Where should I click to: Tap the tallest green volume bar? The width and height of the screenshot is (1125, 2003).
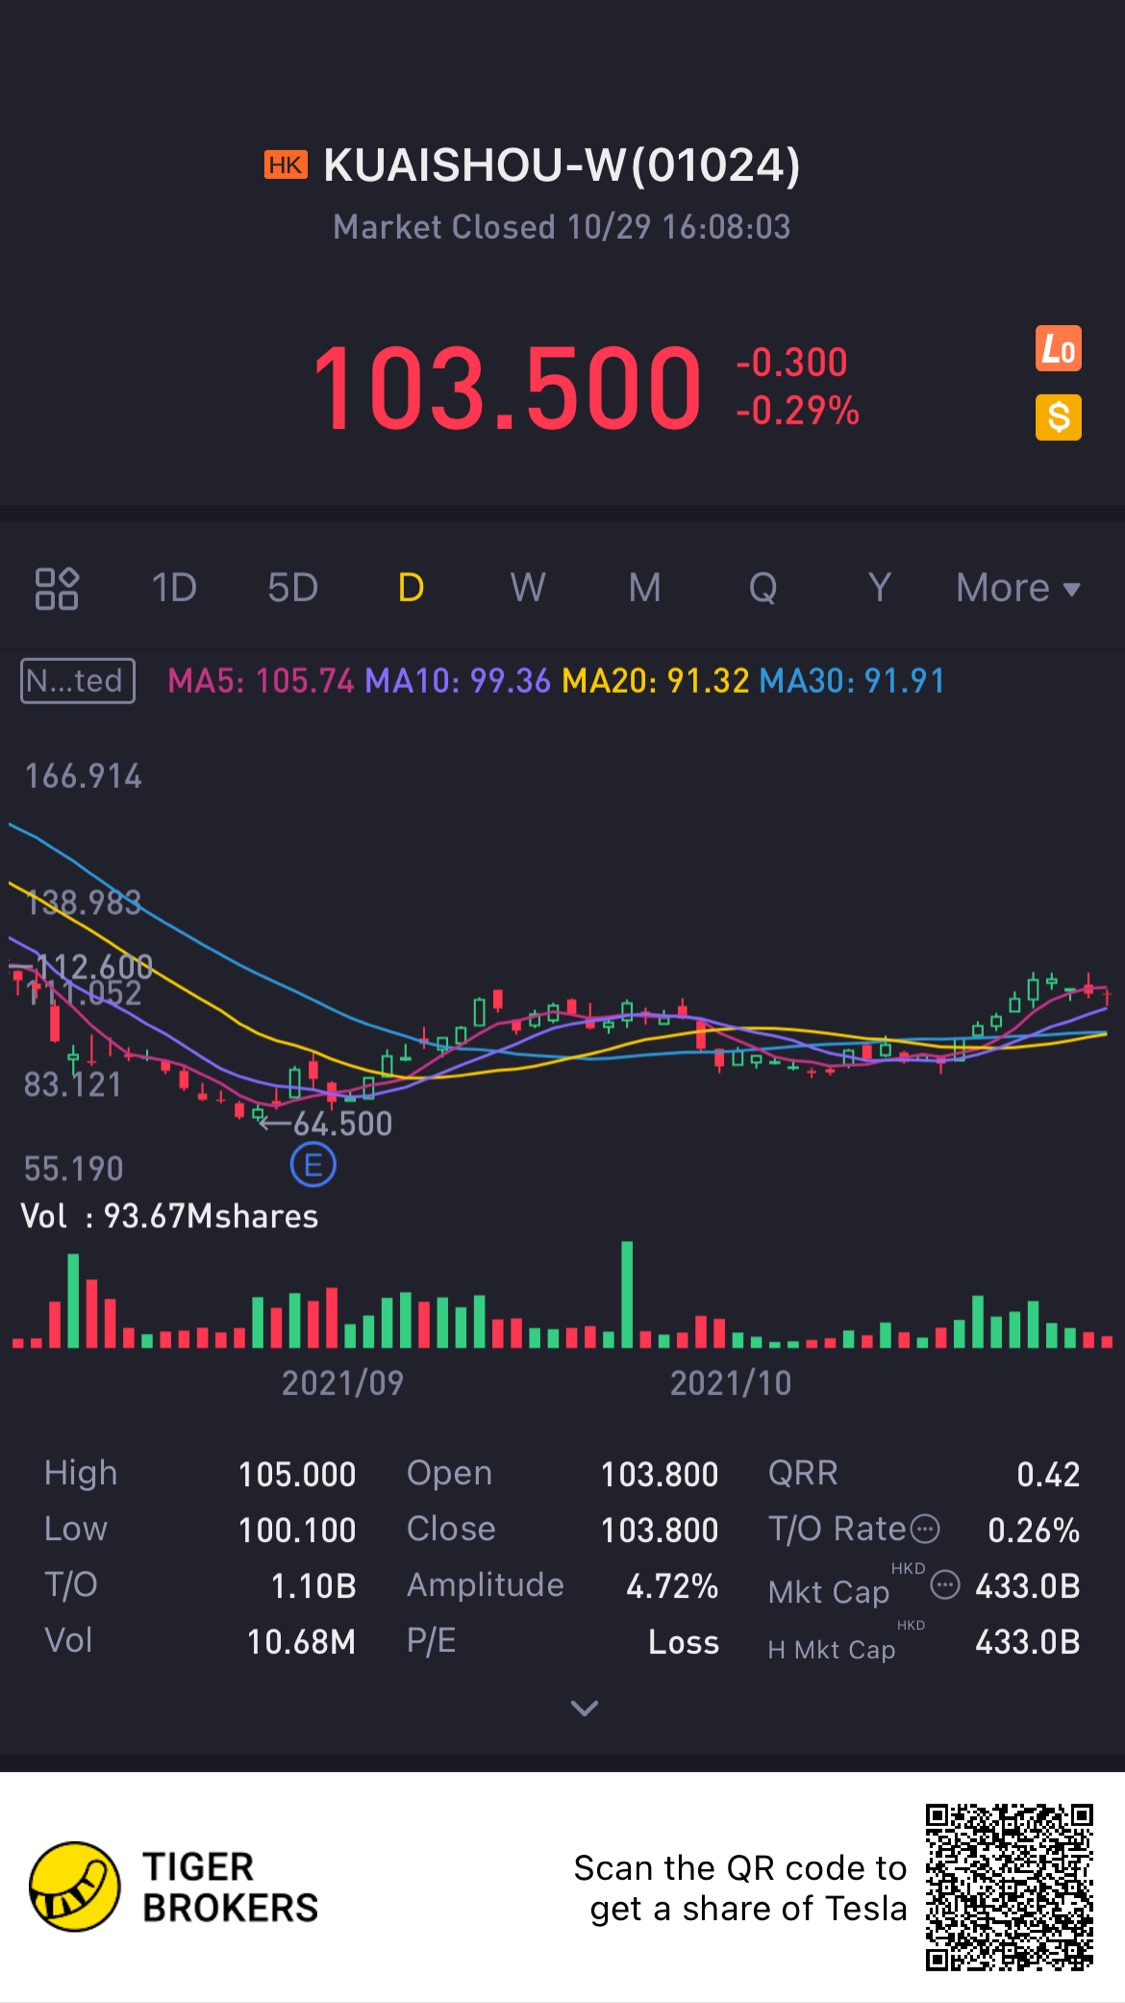[x=627, y=1294]
